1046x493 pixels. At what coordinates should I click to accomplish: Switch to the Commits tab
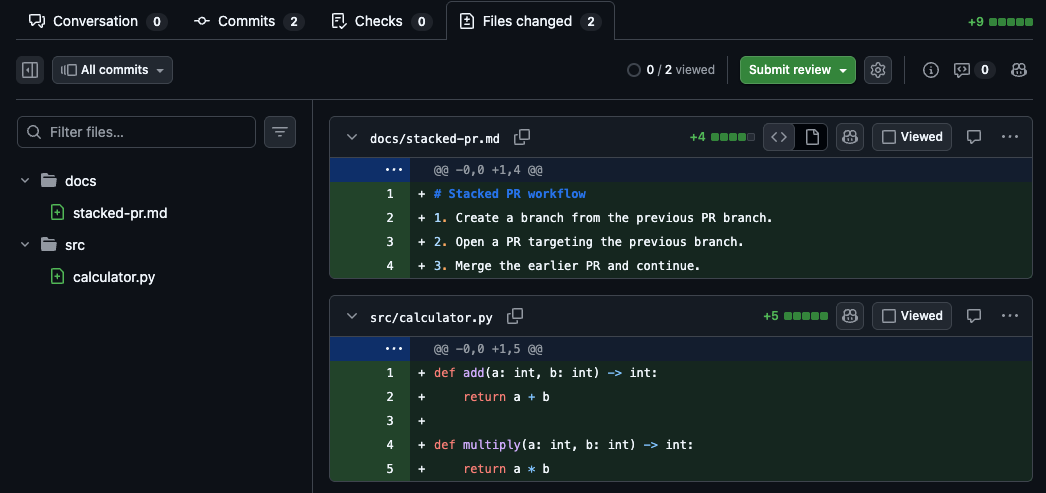(x=249, y=21)
